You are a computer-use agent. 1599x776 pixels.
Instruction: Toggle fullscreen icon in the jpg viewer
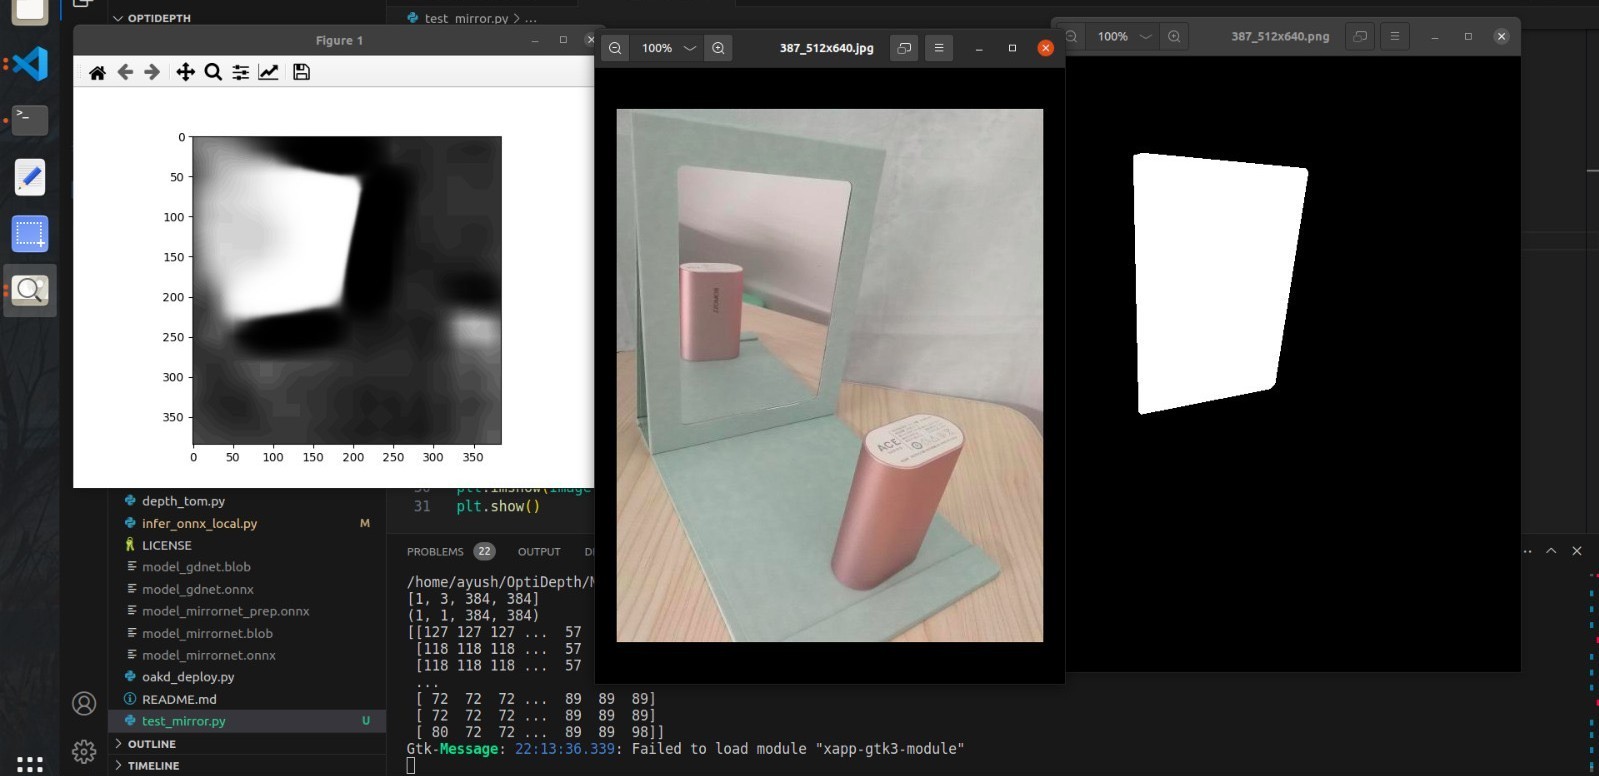click(x=904, y=48)
